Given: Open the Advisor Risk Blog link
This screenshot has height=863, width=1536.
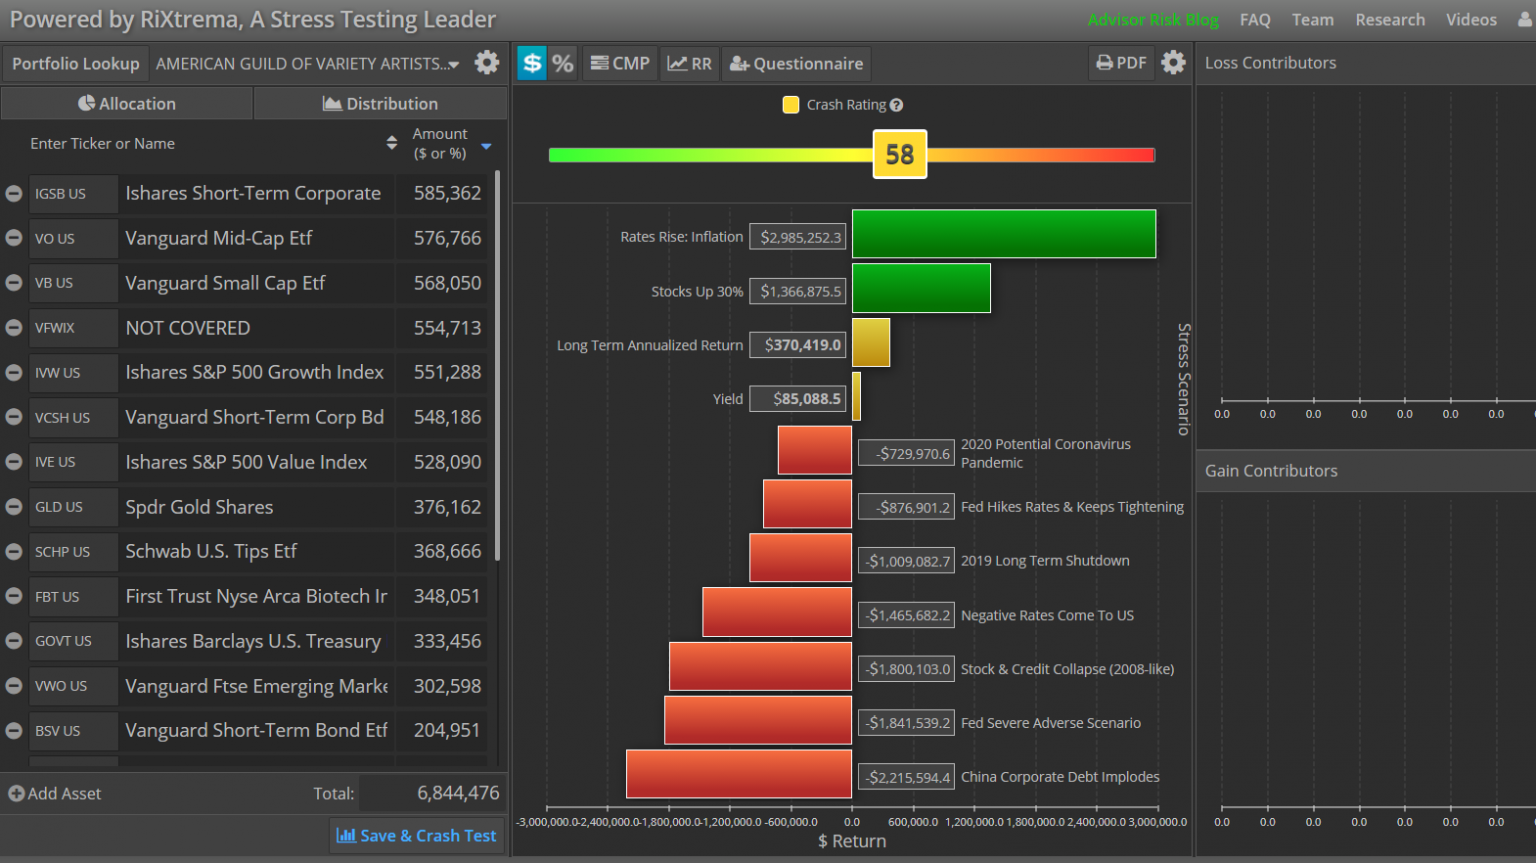Looking at the screenshot, I should click(x=1153, y=20).
